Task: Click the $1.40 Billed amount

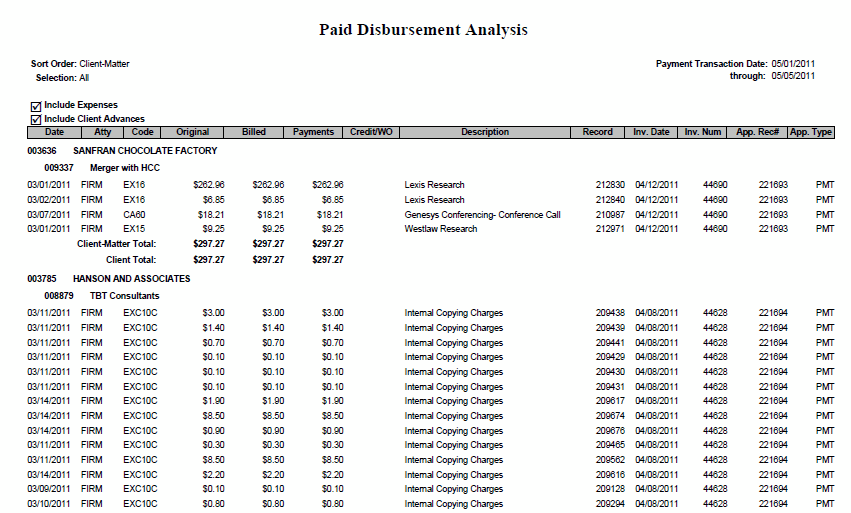Action: pos(273,328)
